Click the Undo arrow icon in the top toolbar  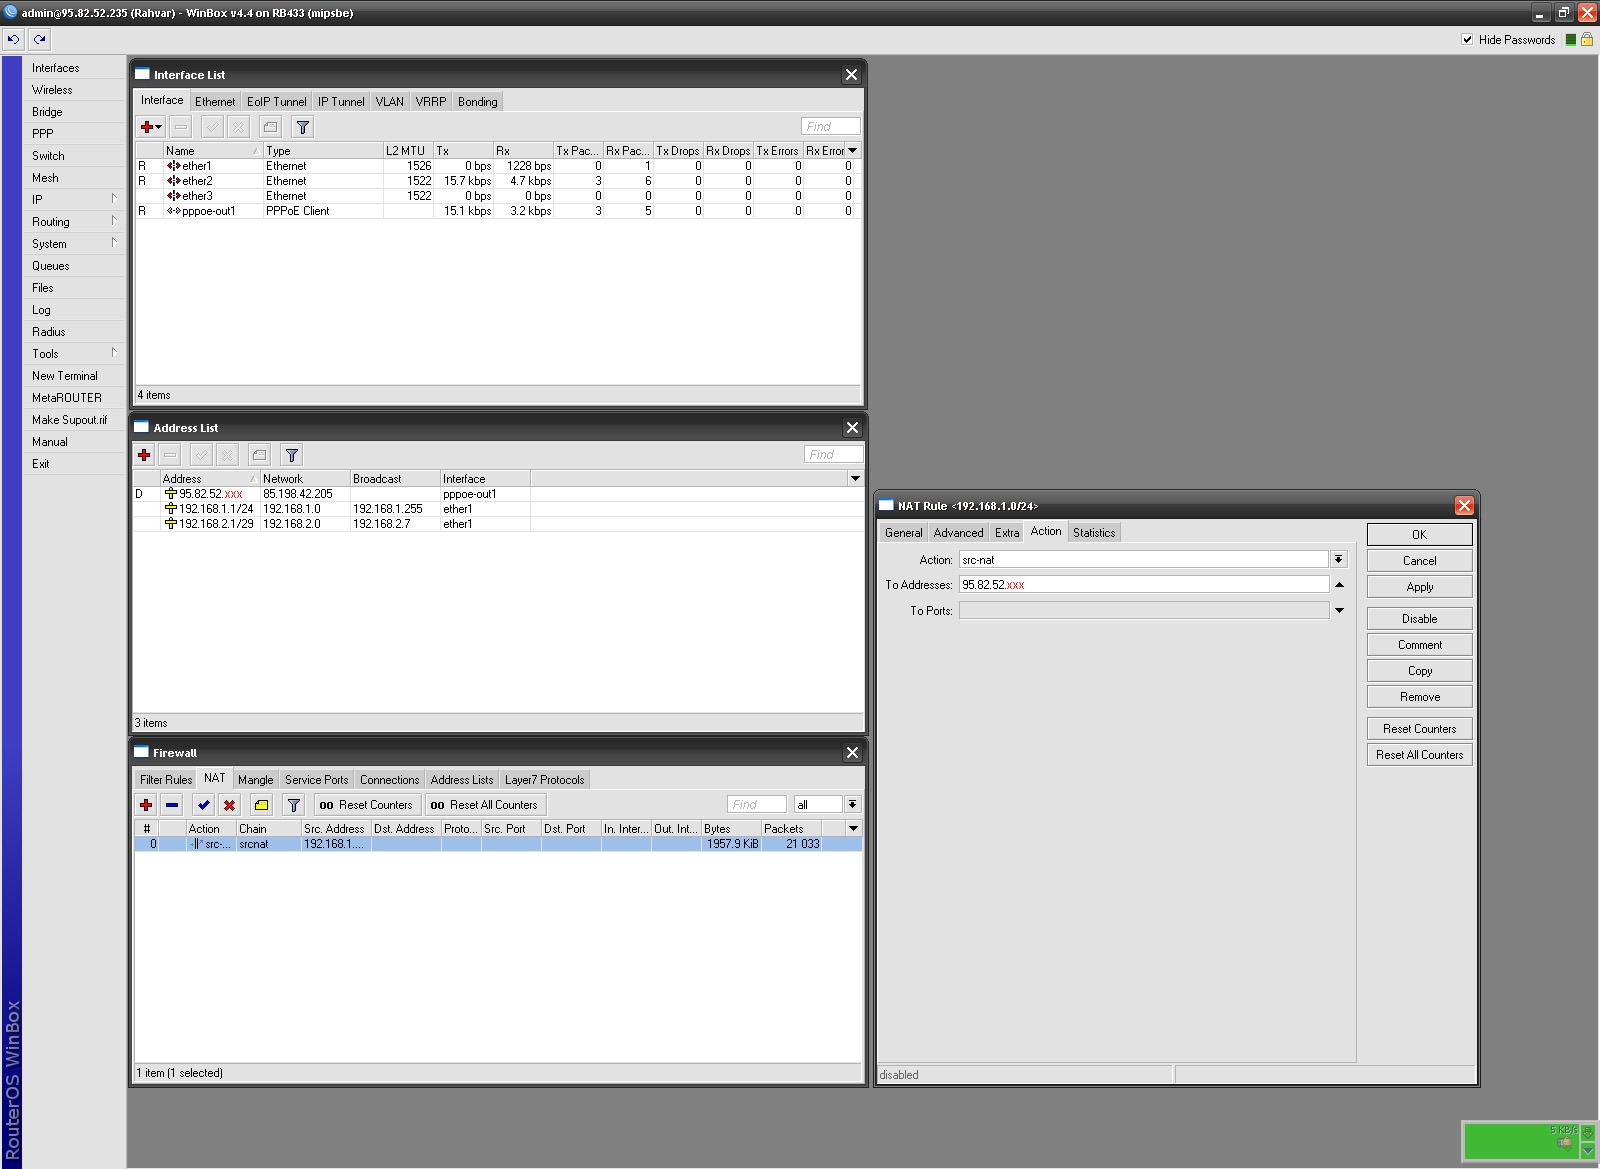point(13,40)
